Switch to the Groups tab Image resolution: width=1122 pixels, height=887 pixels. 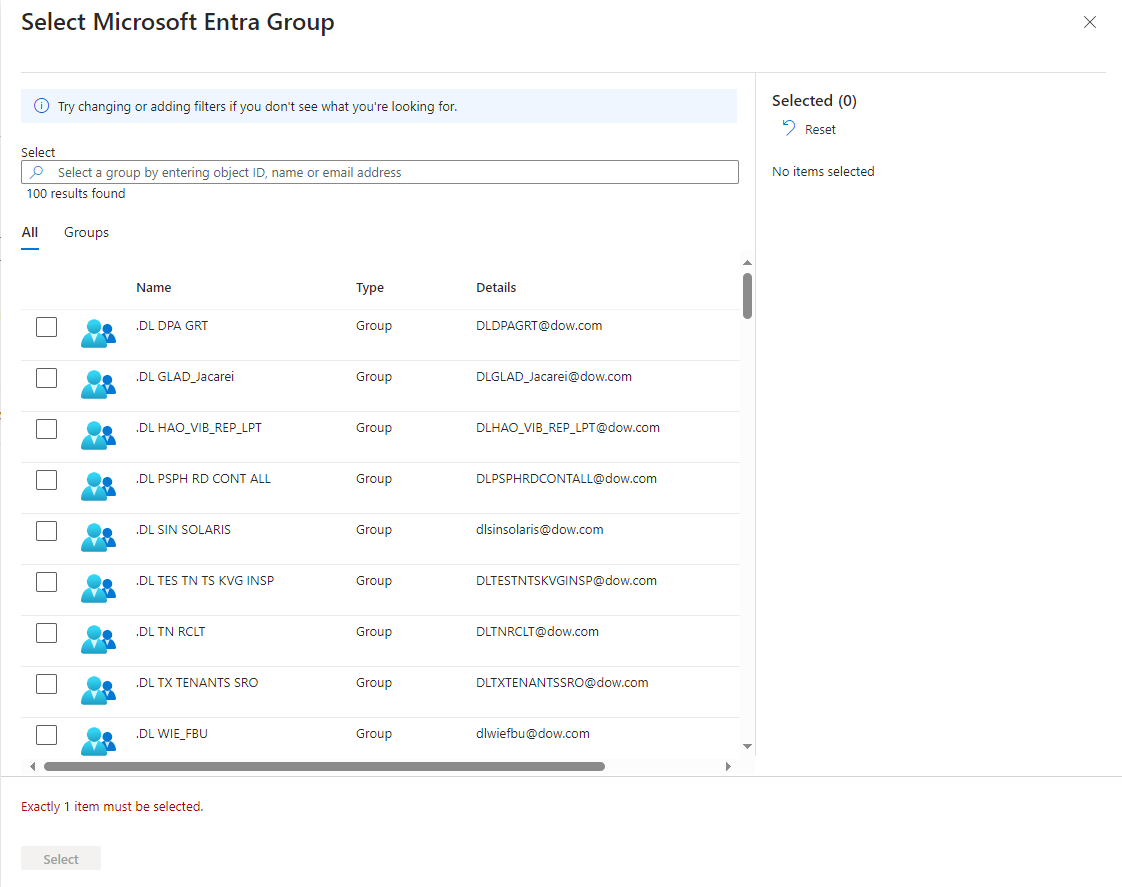coord(86,233)
